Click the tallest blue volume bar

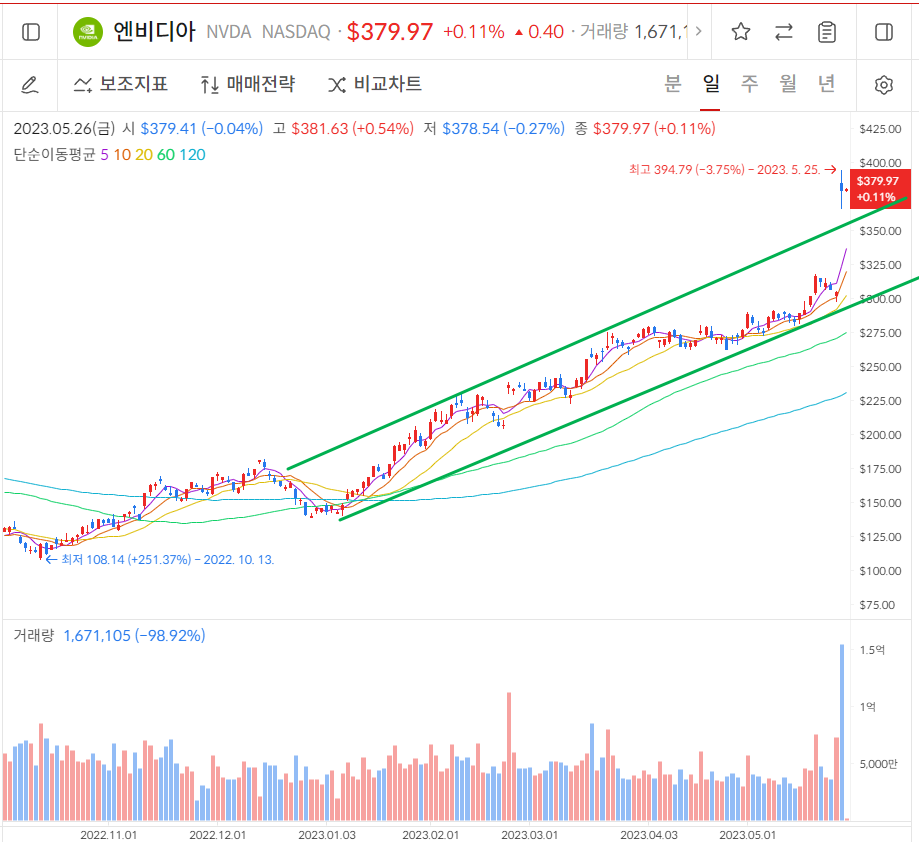(842, 732)
